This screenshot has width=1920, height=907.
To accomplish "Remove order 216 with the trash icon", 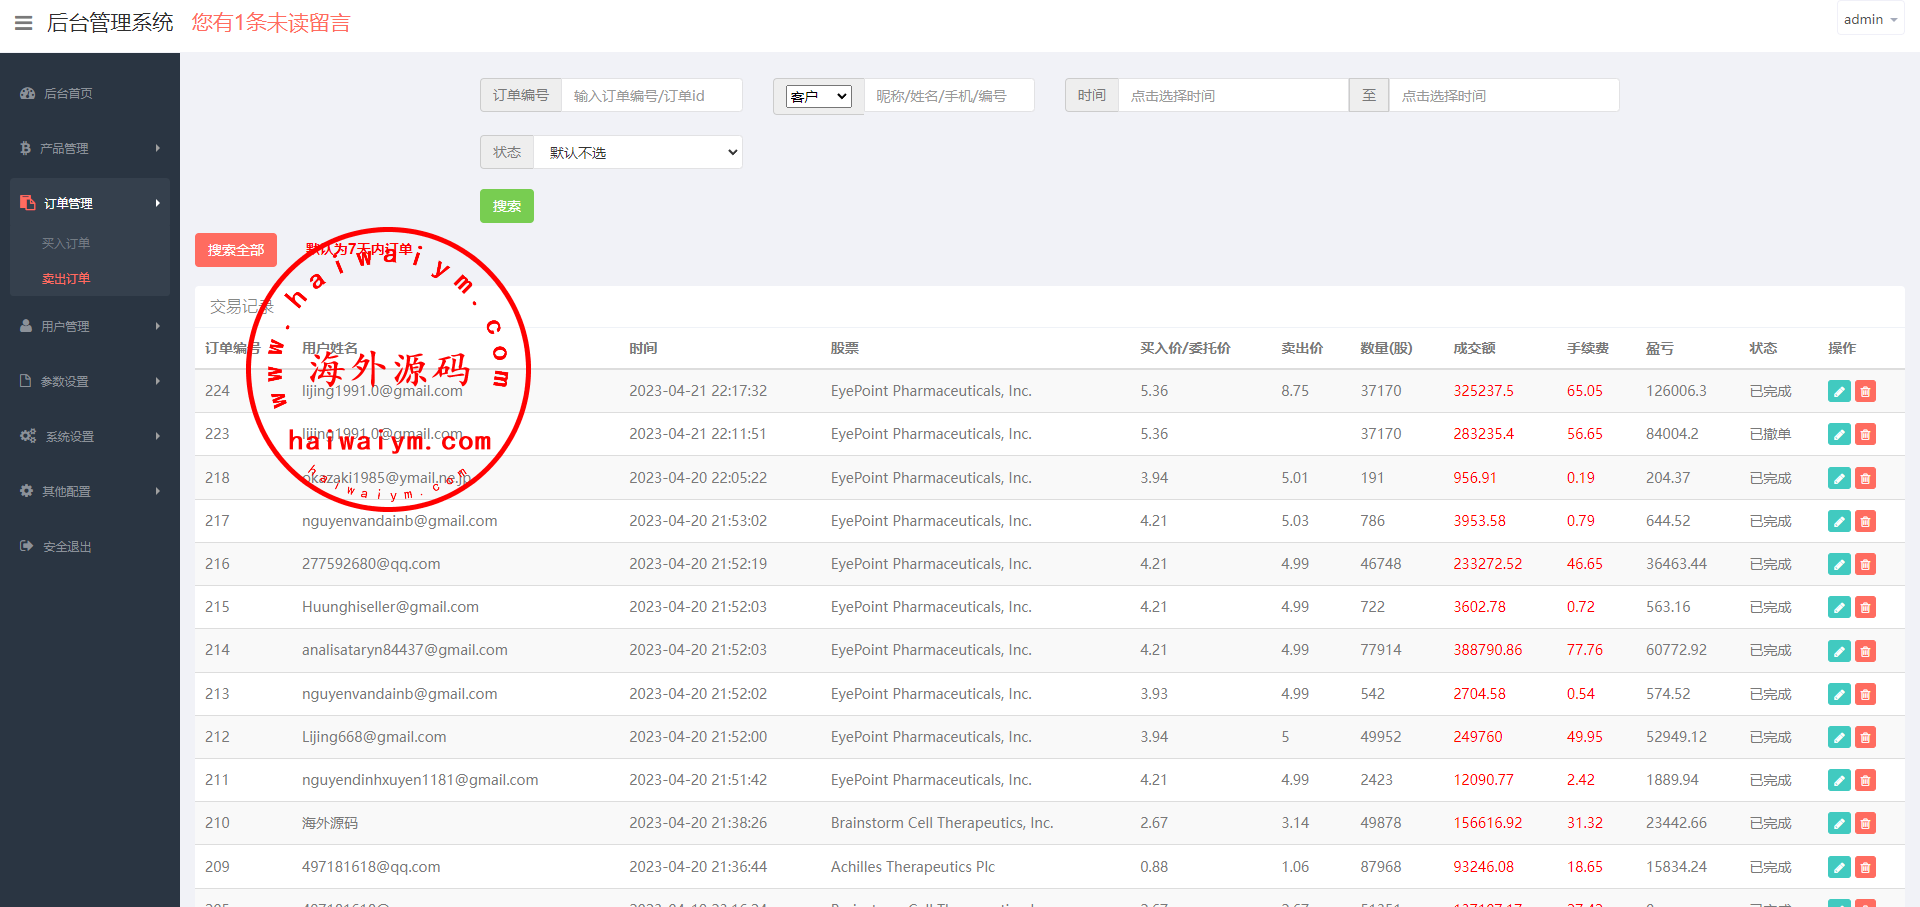I will 1865,564.
